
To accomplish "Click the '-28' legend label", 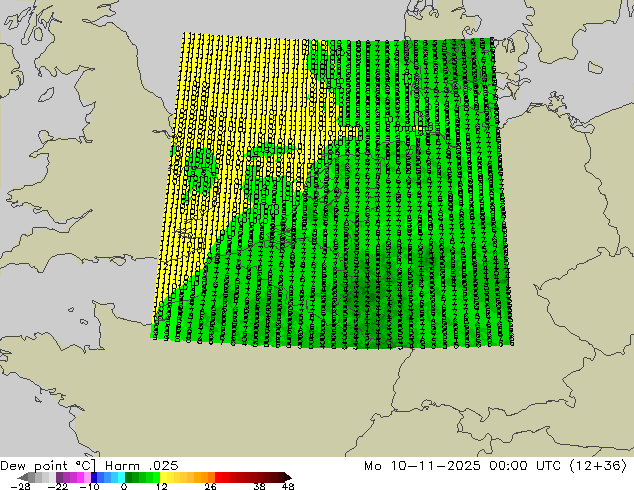I will coord(20,486).
